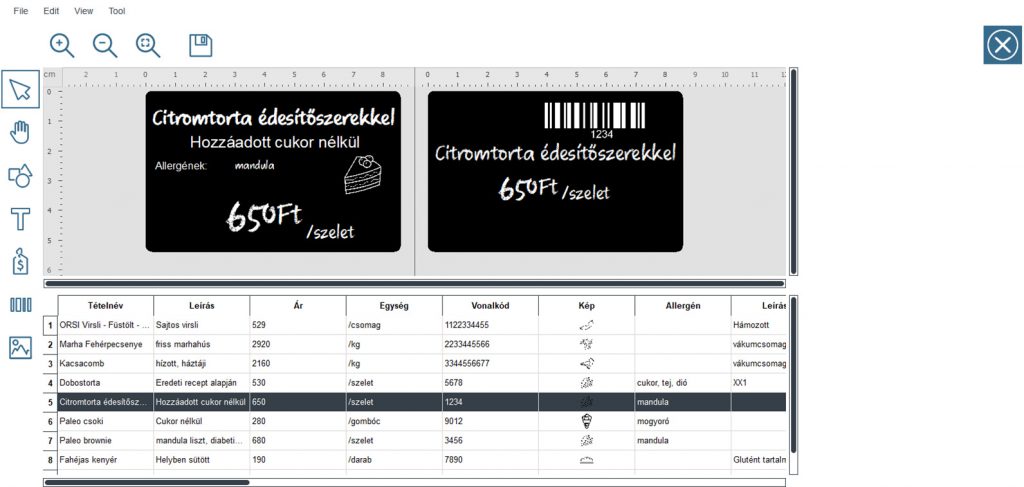Select the arrow pointer tool

20,89
